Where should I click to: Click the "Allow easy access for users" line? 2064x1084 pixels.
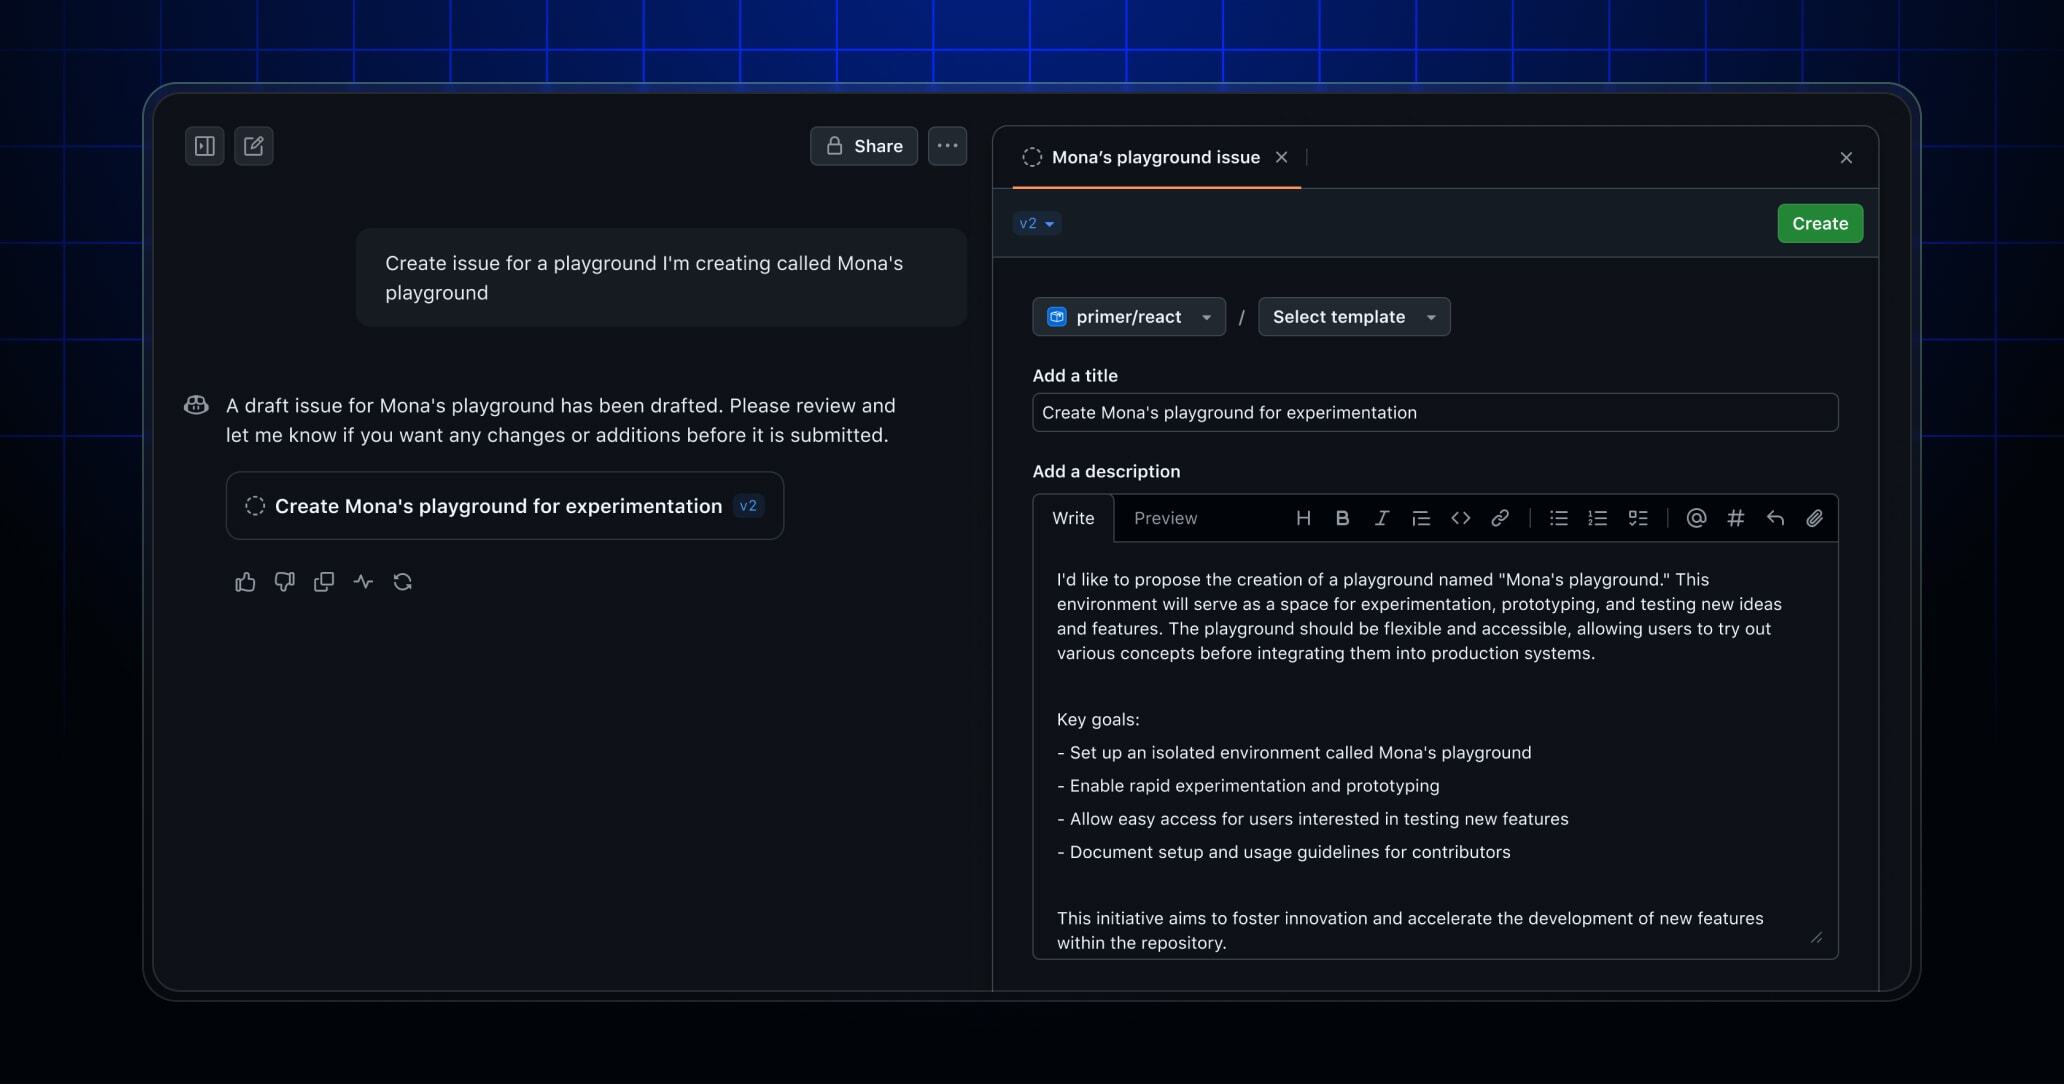1313,819
